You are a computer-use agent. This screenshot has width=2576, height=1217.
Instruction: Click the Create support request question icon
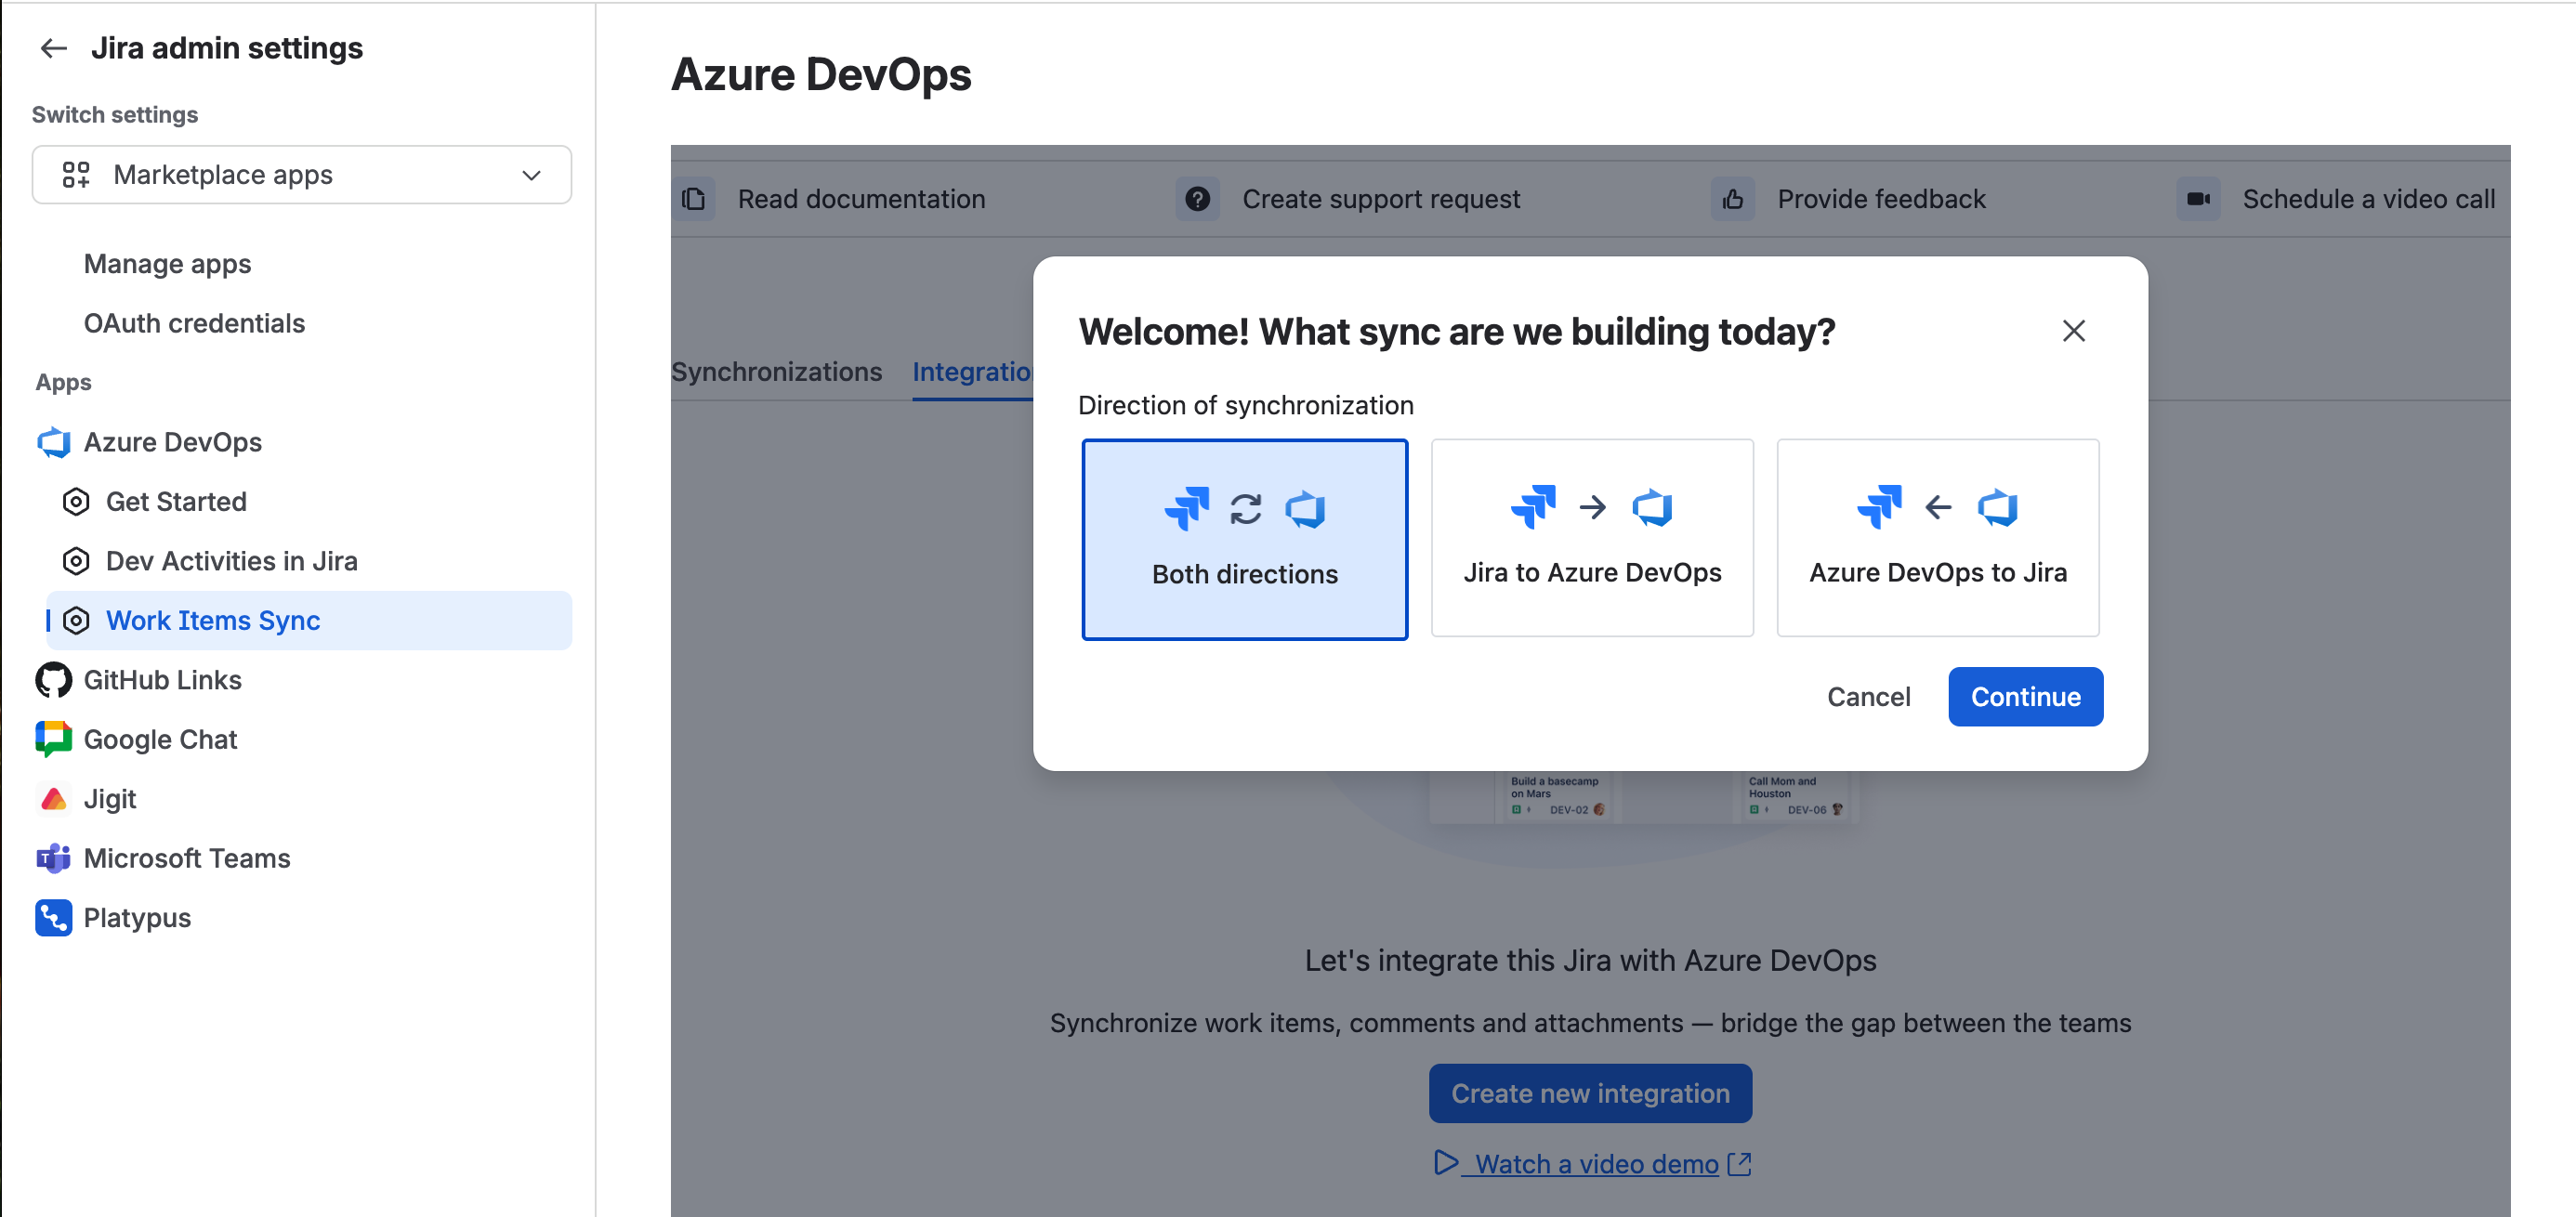[1197, 199]
